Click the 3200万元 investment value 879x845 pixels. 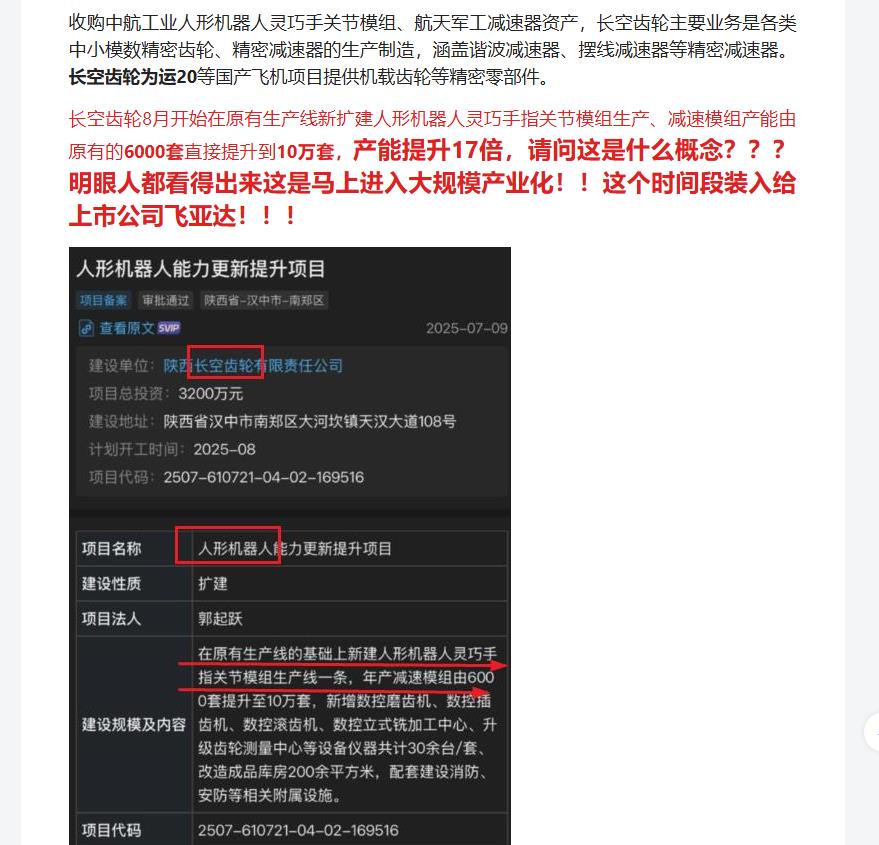coord(211,394)
